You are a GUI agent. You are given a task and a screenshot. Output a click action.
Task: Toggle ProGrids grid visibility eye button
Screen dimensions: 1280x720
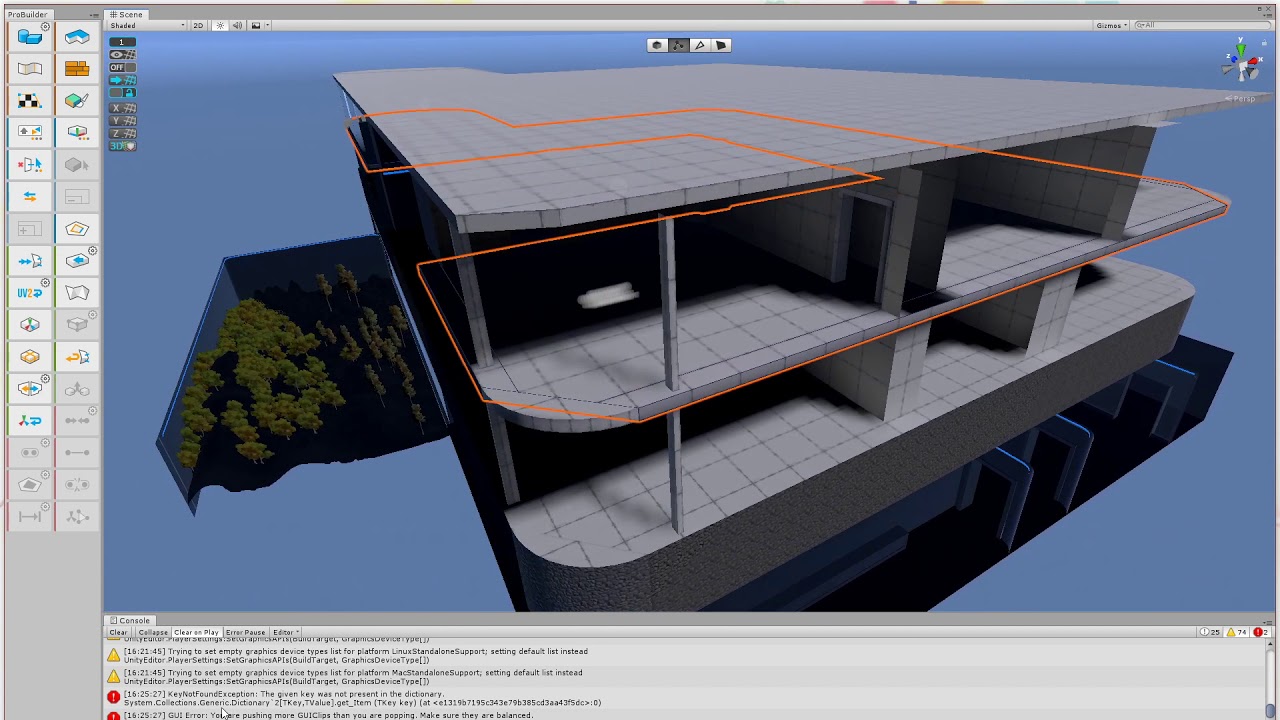click(122, 55)
